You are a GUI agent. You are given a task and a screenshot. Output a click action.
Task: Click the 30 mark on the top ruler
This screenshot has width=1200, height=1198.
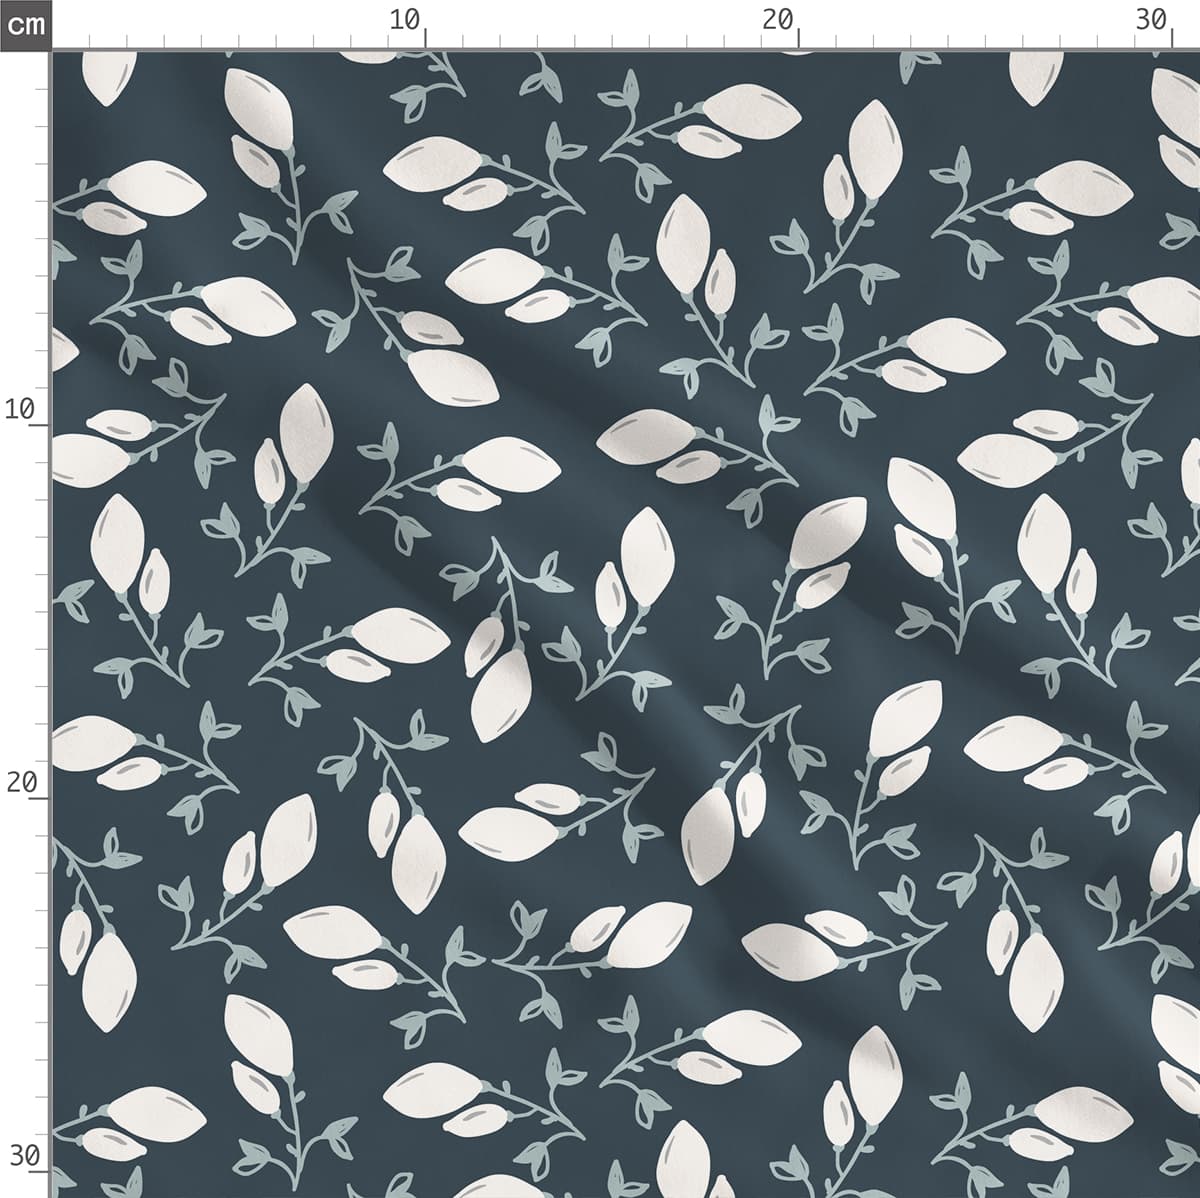pyautogui.click(x=1151, y=19)
